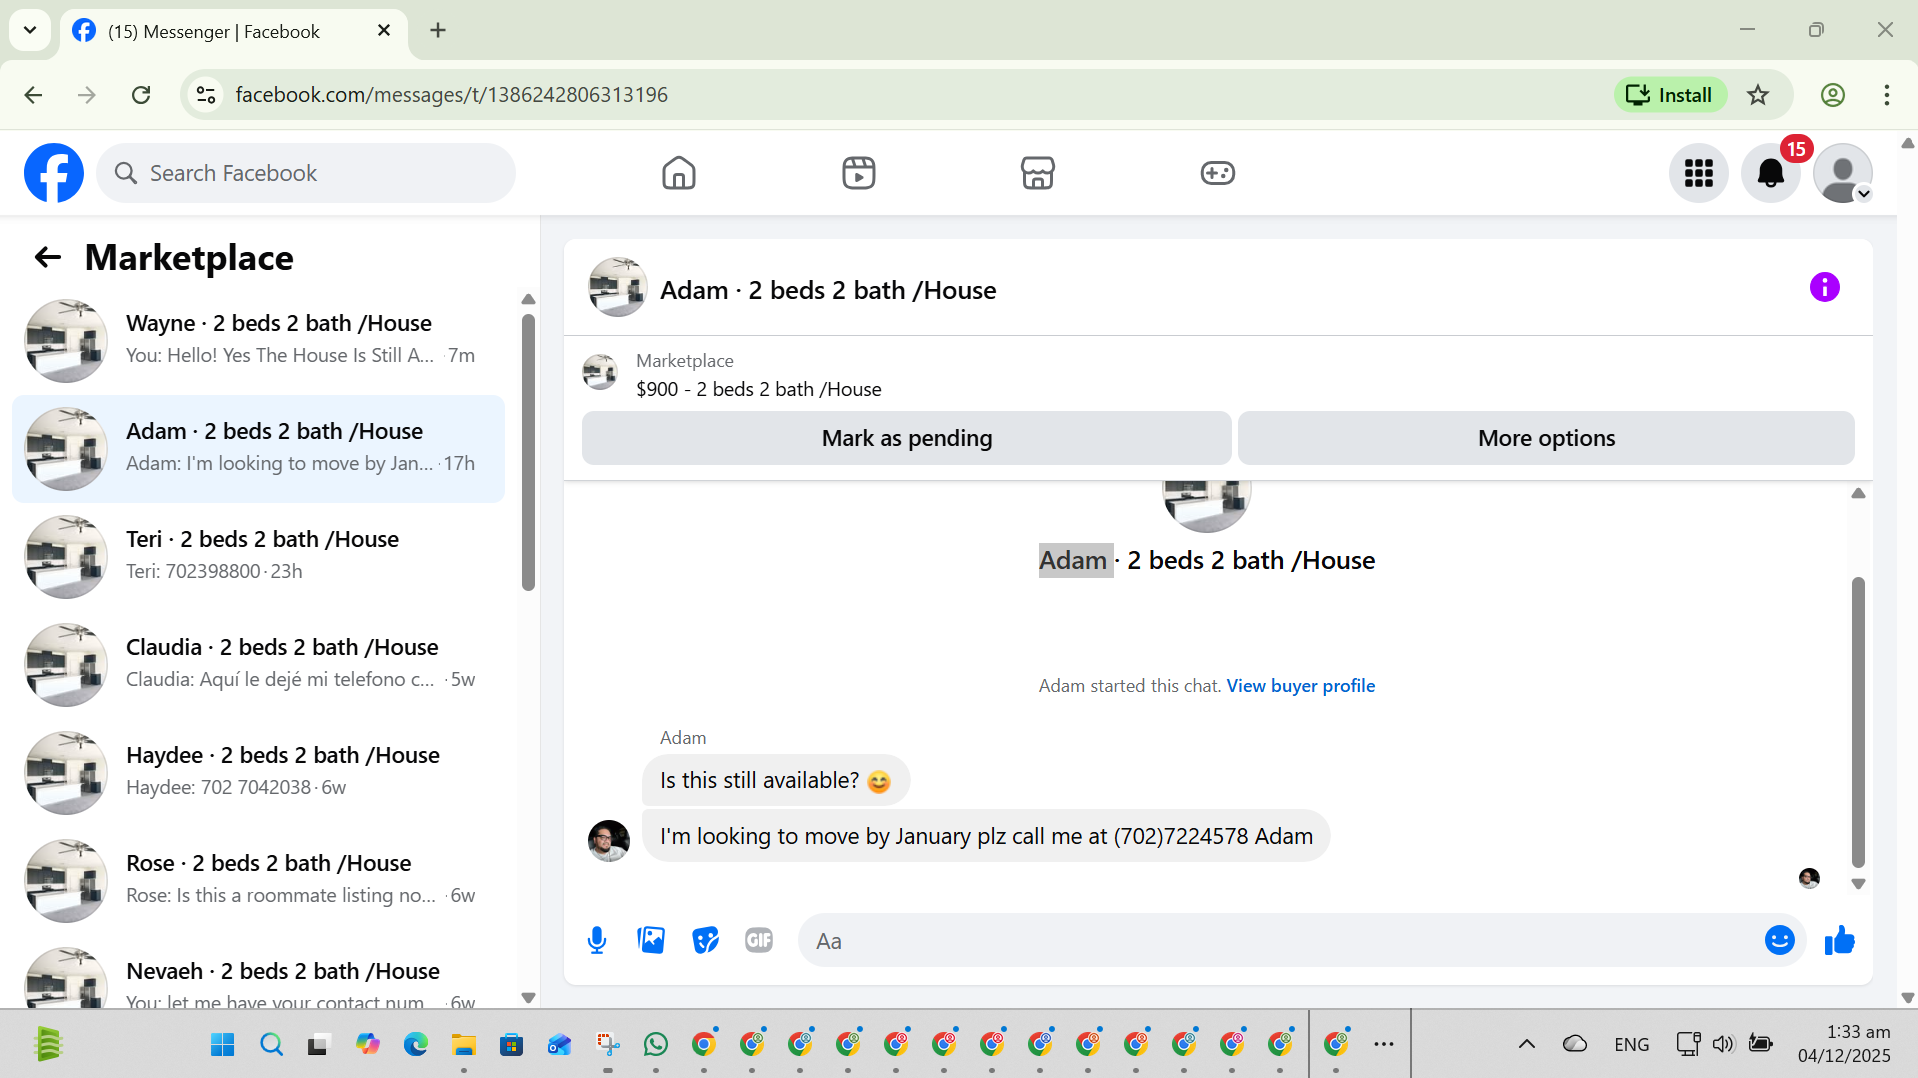
Task: Open the emoji picker
Action: pyautogui.click(x=1780, y=940)
